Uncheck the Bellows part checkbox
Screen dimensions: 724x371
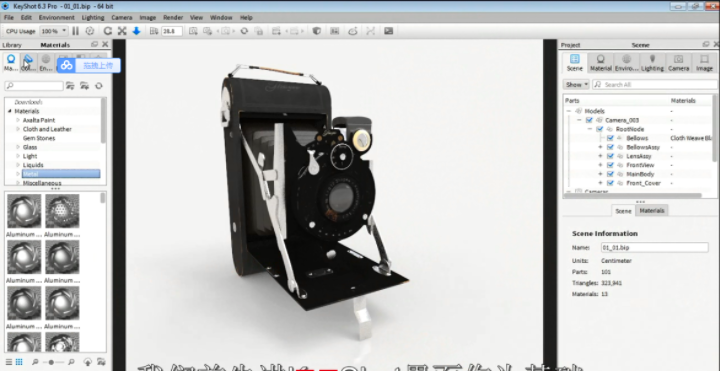click(x=610, y=138)
